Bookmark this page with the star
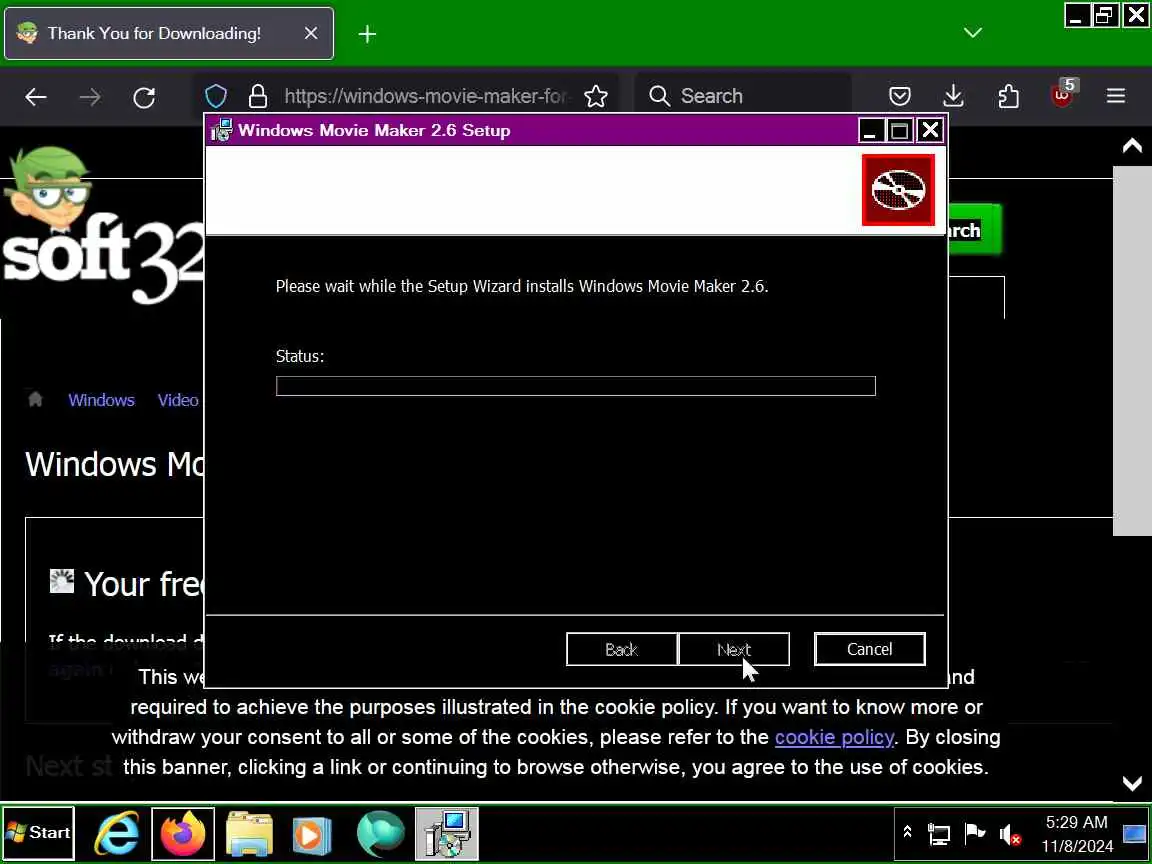Viewport: 1152px width, 864px height. (x=596, y=96)
